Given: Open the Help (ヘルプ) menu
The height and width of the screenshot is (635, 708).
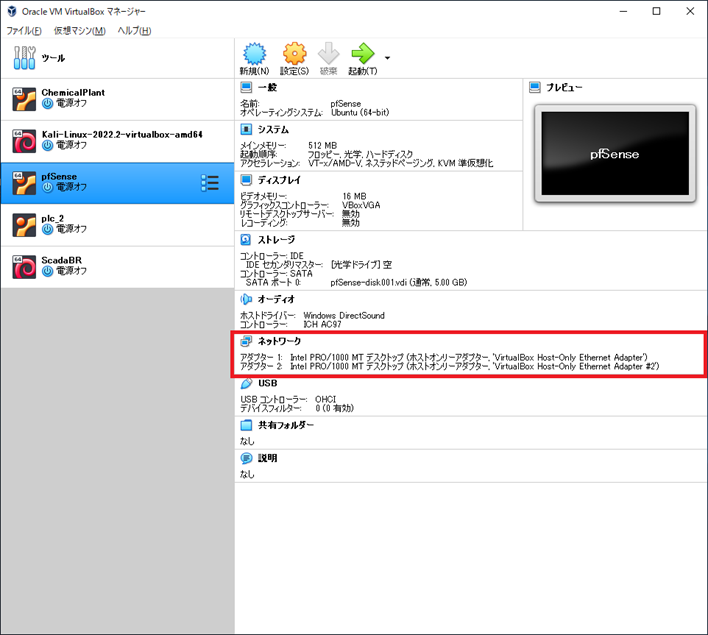Looking at the screenshot, I should [134, 31].
